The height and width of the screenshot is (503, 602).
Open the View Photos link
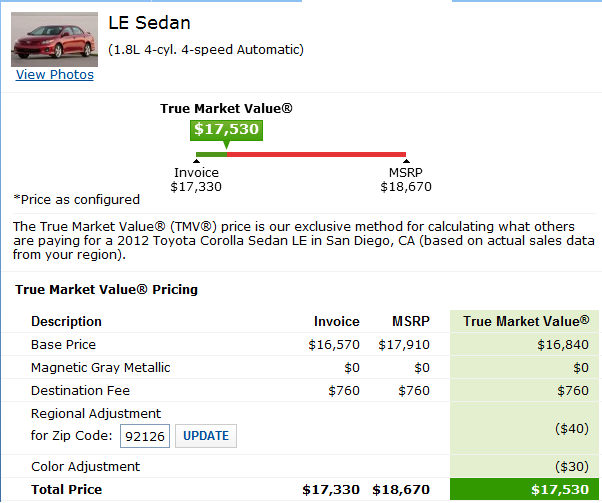[55, 75]
